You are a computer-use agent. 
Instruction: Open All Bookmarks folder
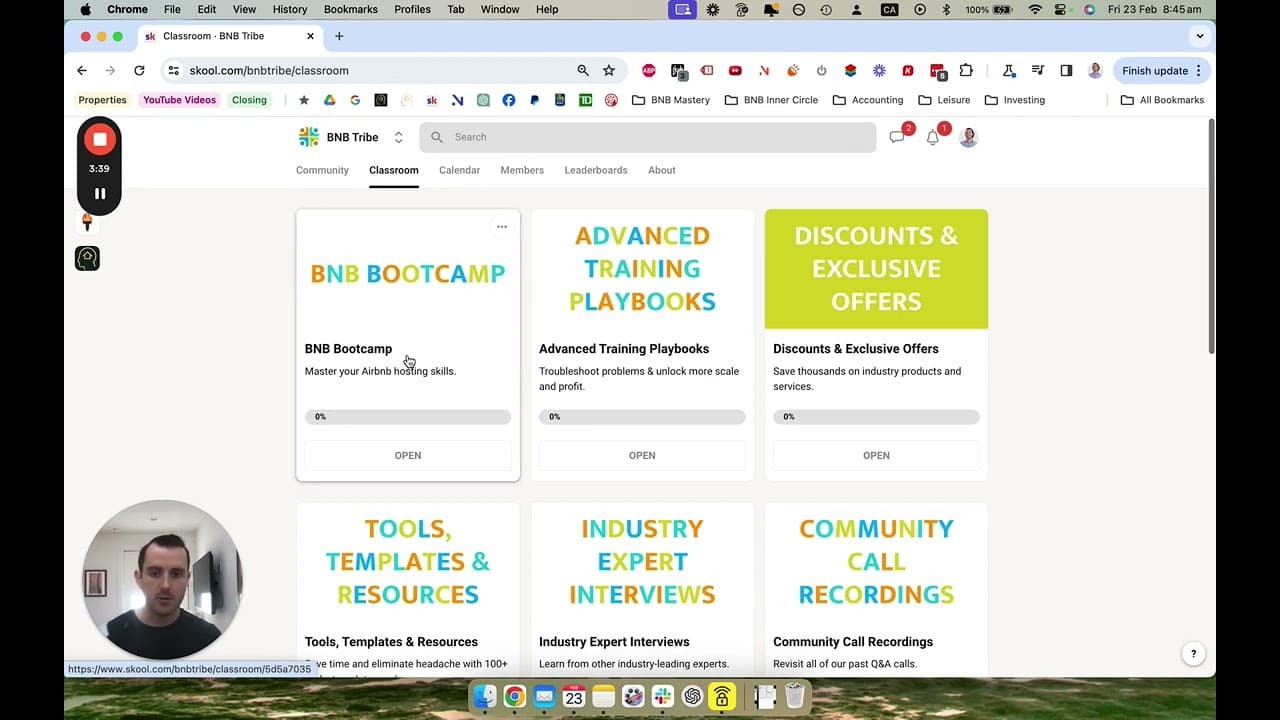(x=1162, y=100)
